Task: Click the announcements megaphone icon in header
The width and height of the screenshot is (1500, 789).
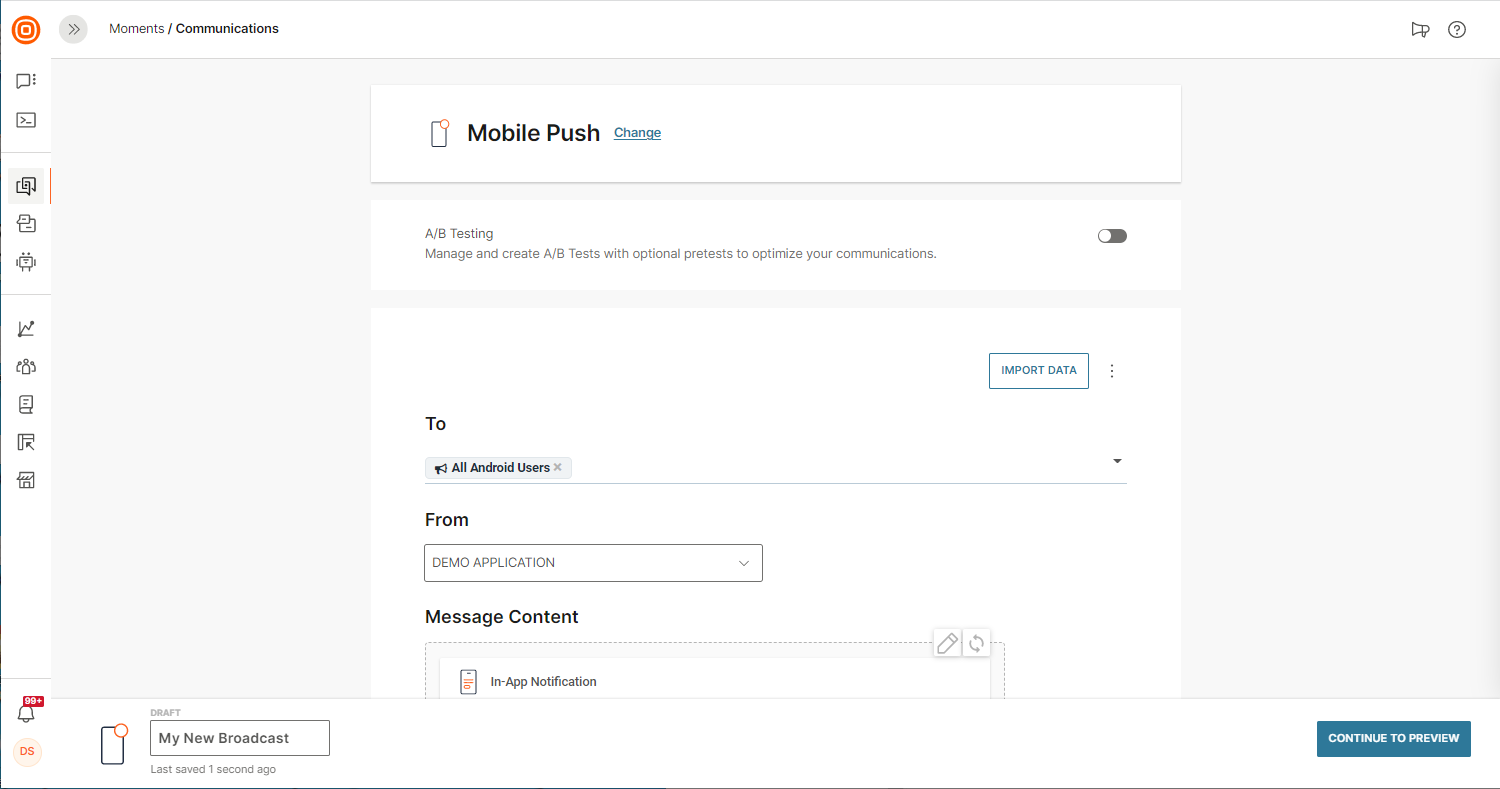Action: (1420, 29)
